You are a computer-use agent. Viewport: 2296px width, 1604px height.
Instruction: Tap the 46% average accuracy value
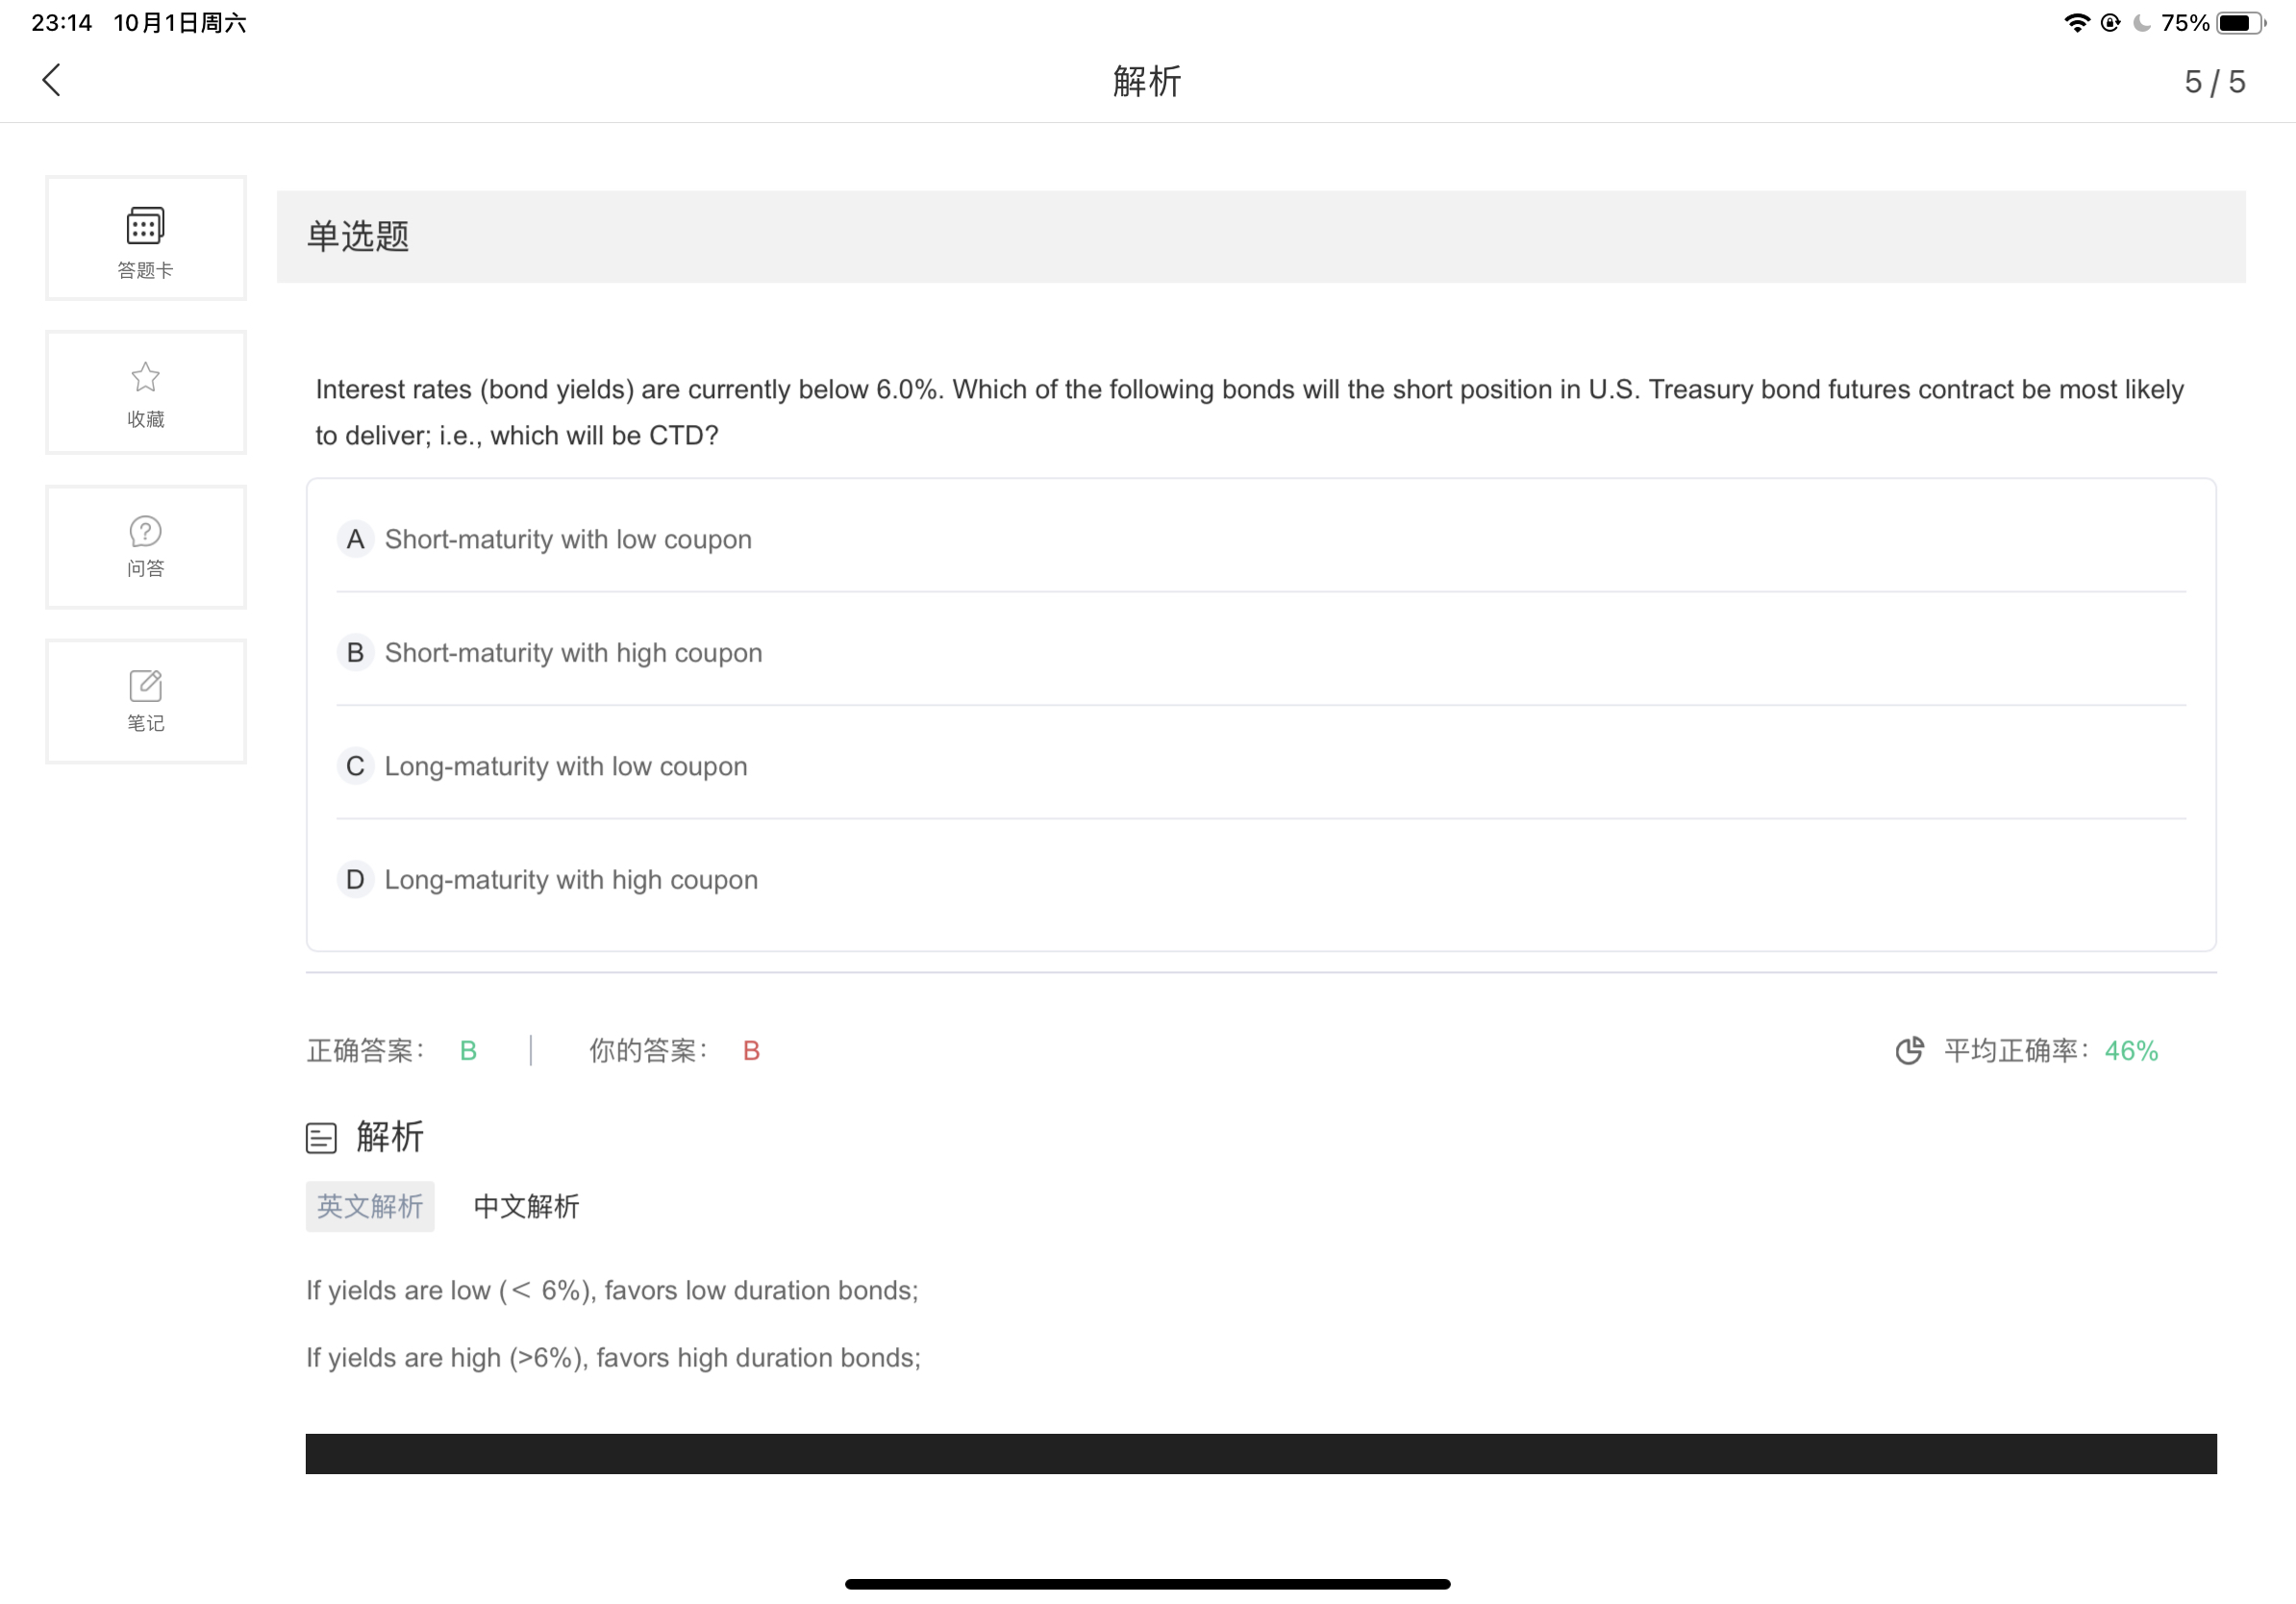point(2131,1051)
